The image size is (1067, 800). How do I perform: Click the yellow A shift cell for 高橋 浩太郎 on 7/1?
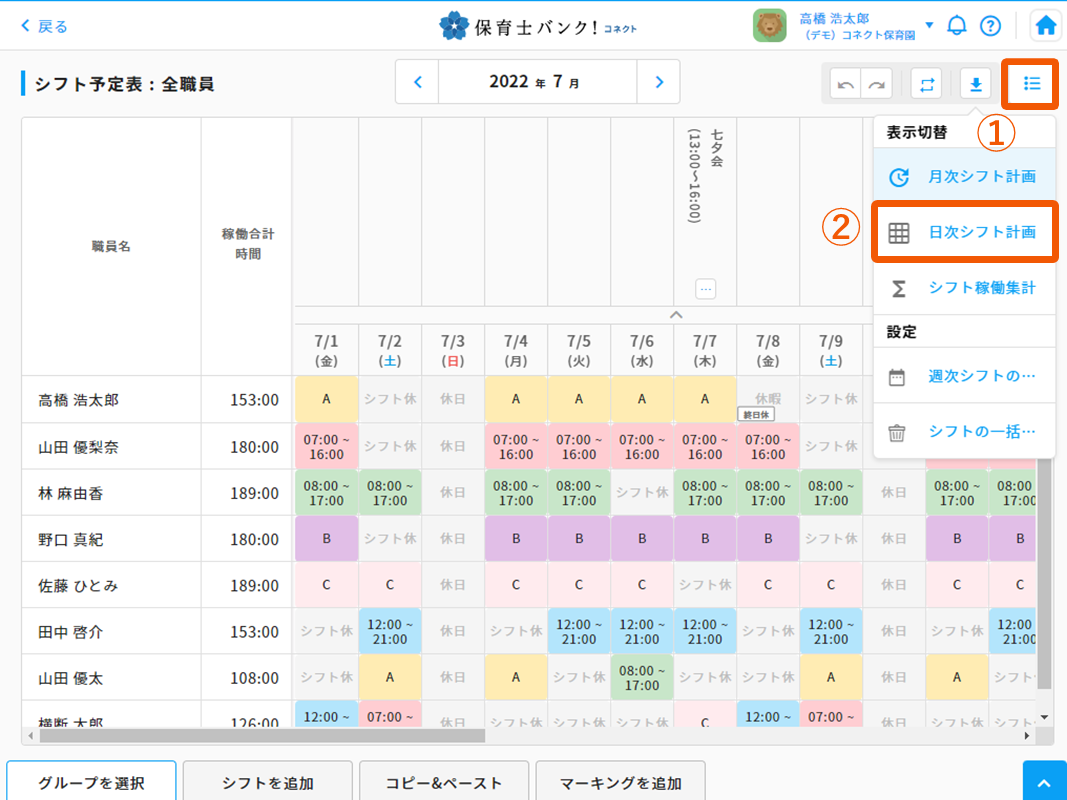point(326,399)
